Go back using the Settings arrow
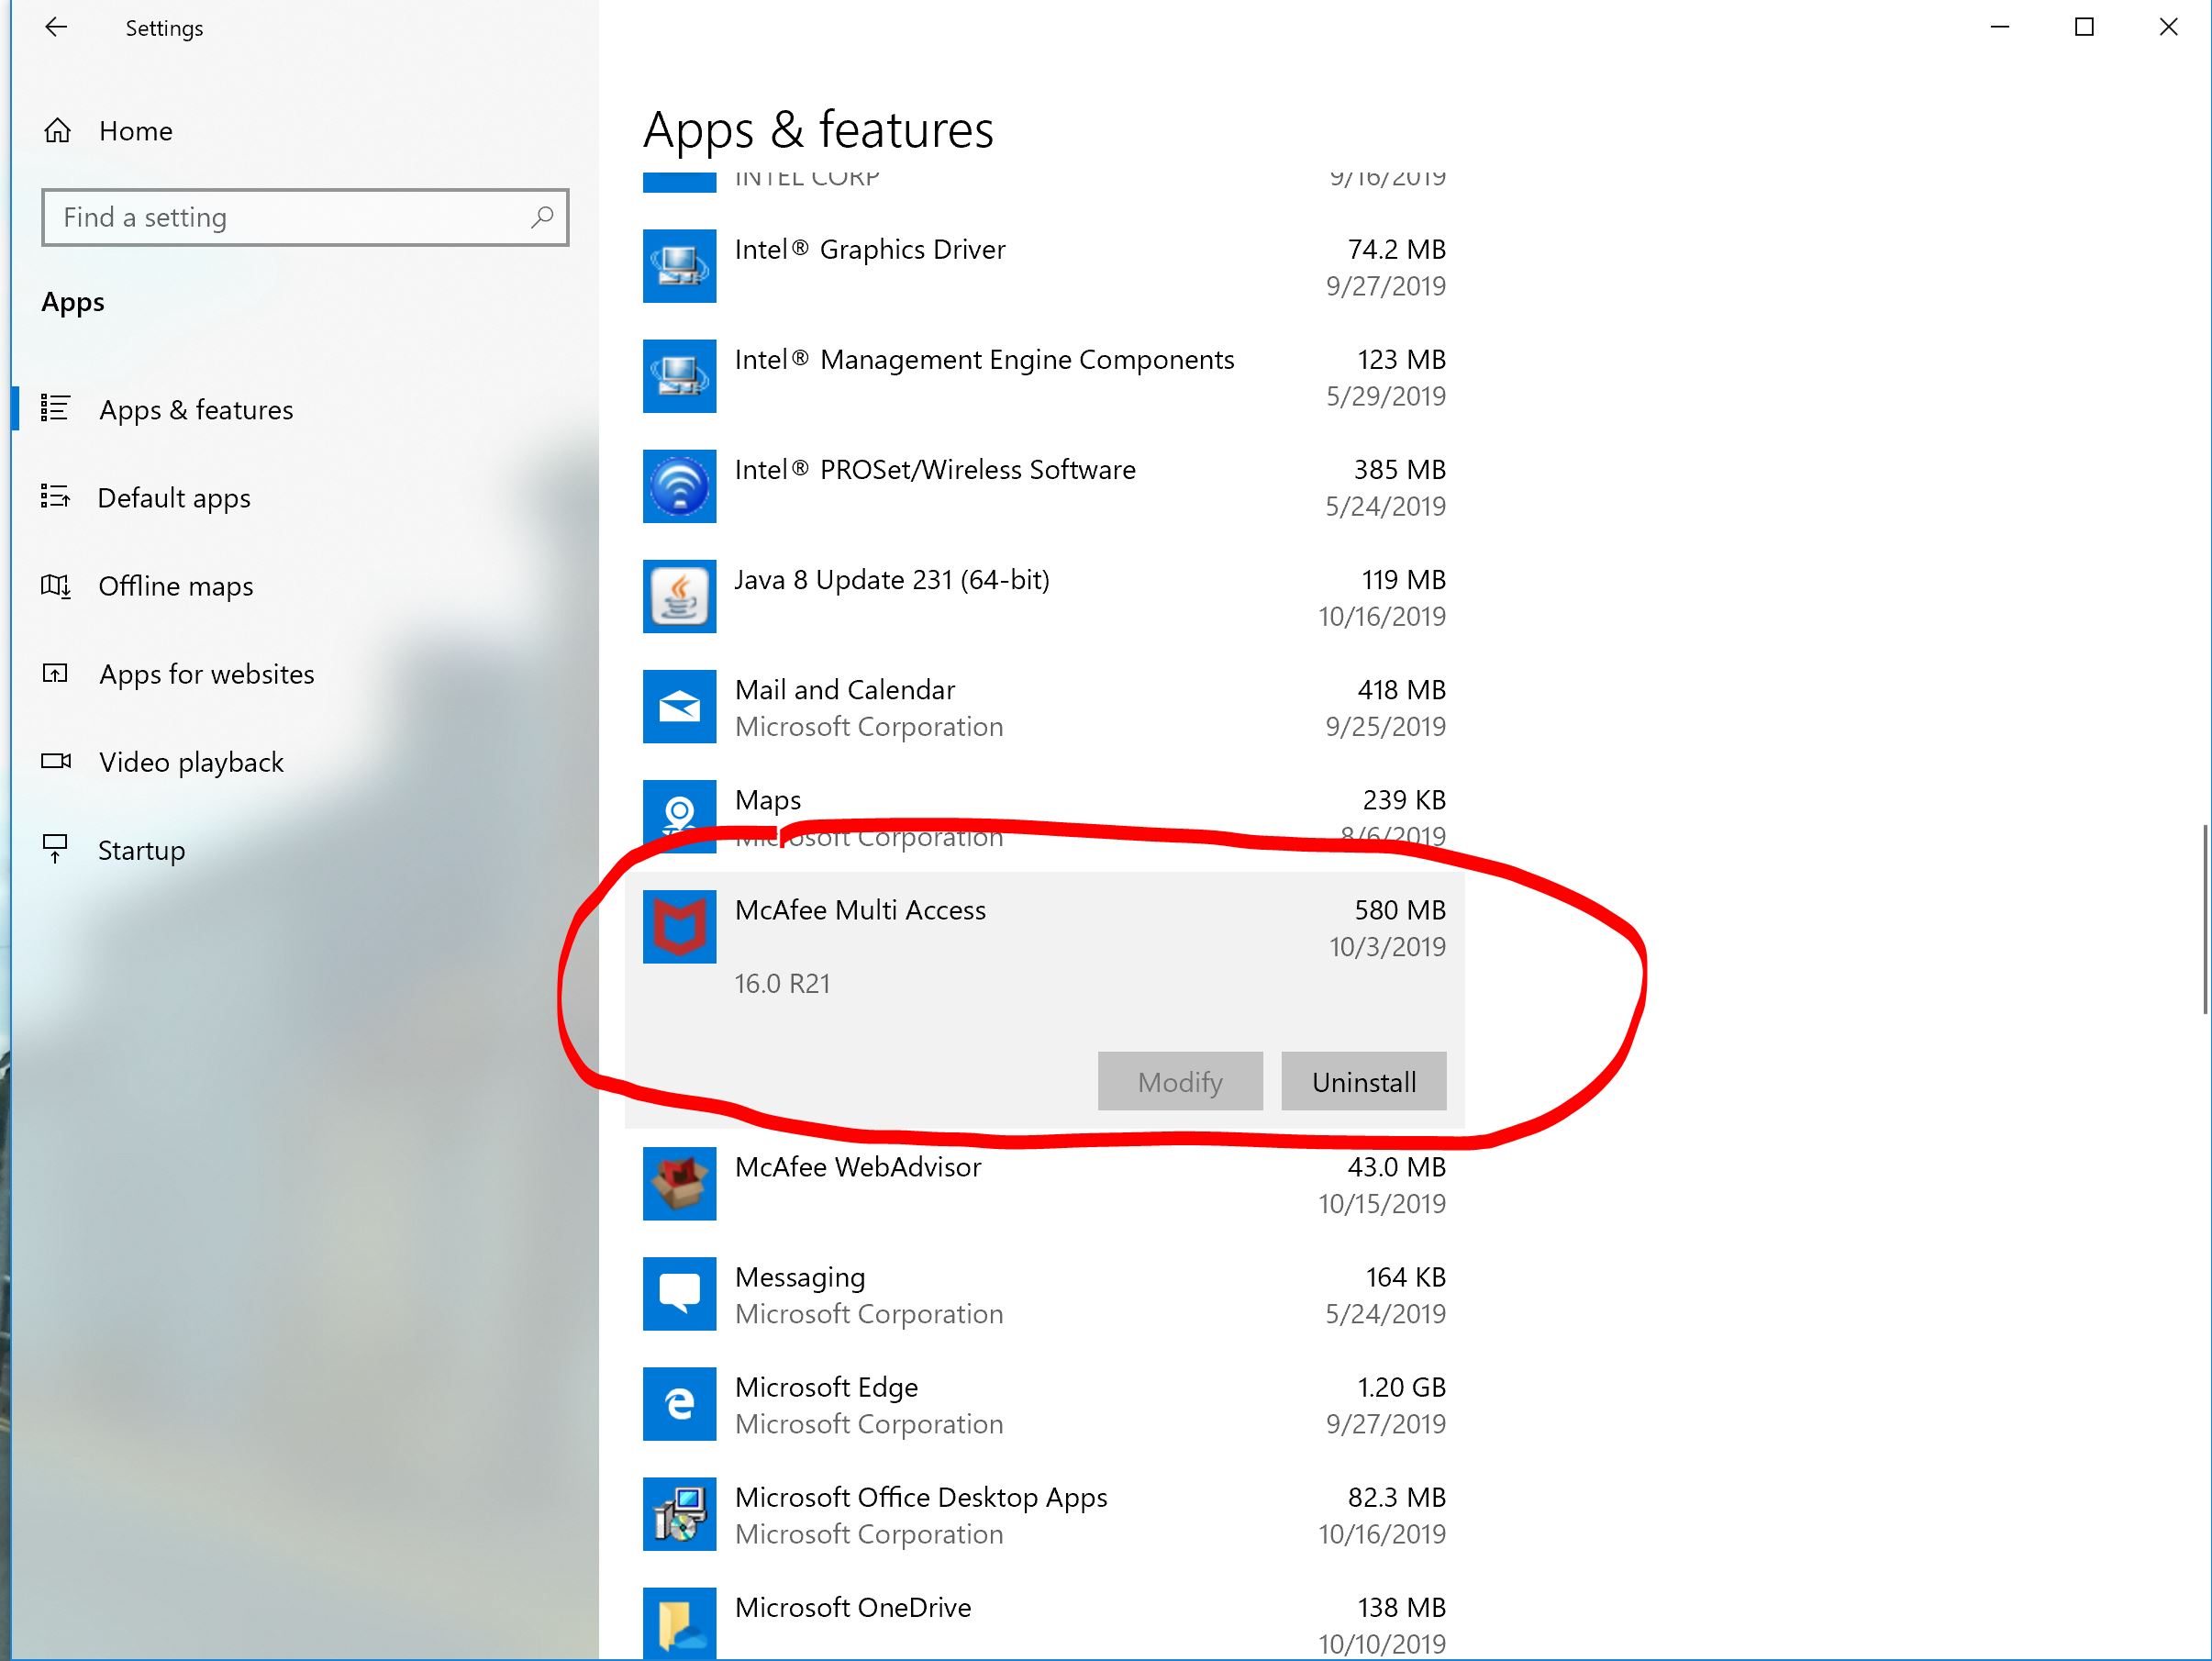The width and height of the screenshot is (2212, 1661). tap(56, 28)
